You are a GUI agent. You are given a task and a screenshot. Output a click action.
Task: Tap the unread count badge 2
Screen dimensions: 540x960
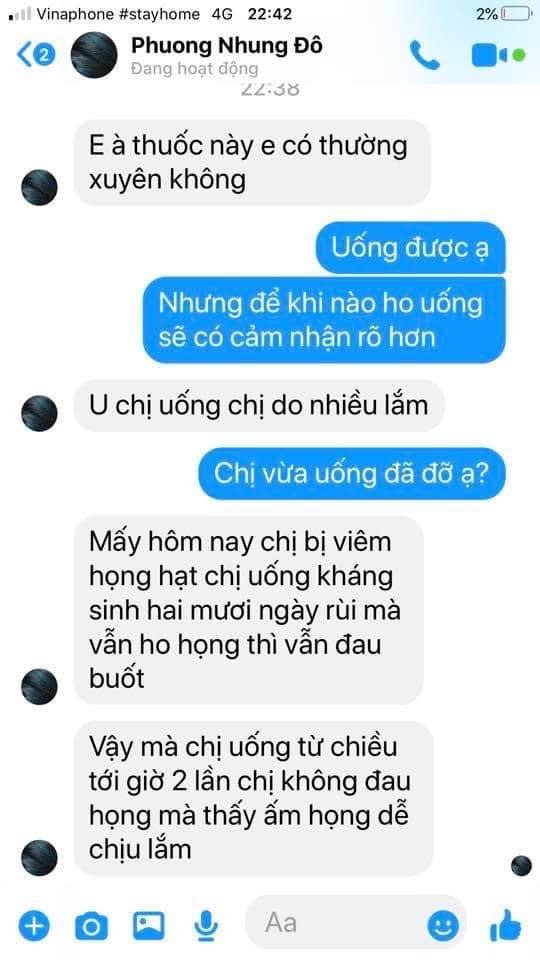pyautogui.click(x=44, y=55)
